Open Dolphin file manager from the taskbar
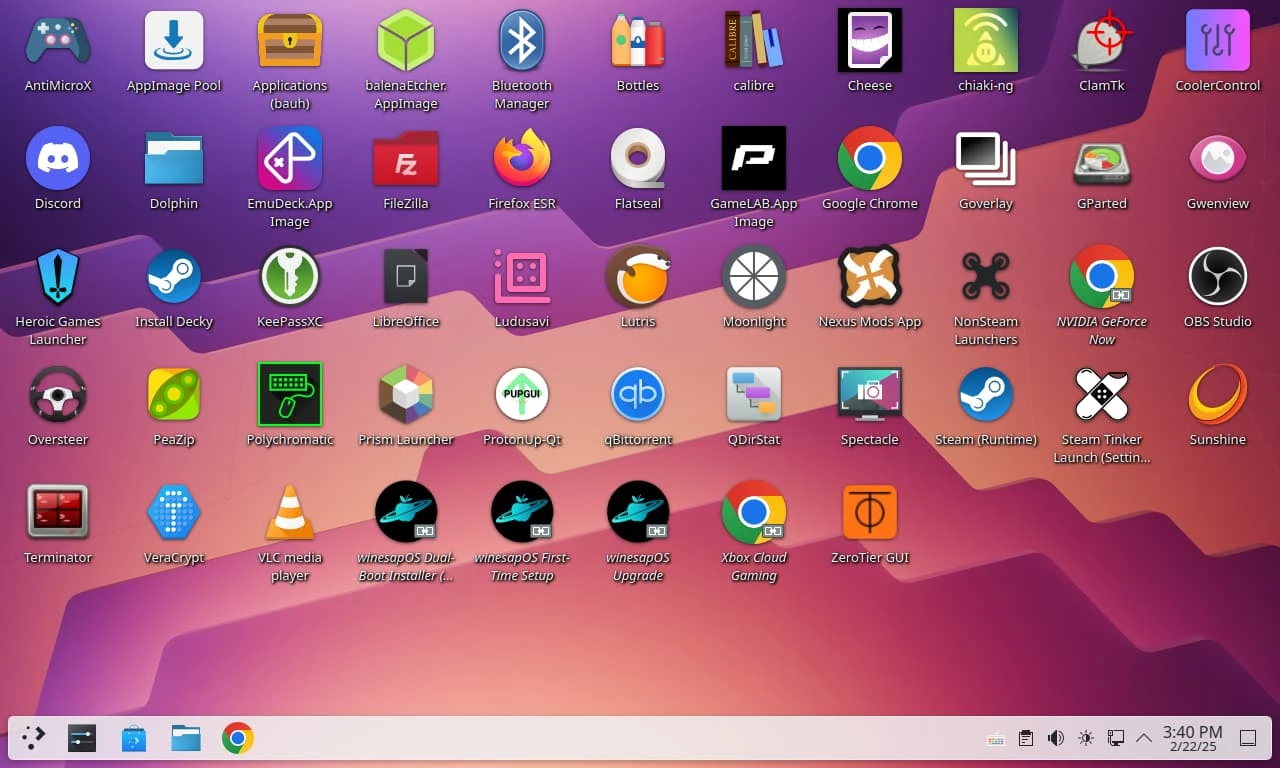Viewport: 1280px width, 768px height. click(186, 738)
